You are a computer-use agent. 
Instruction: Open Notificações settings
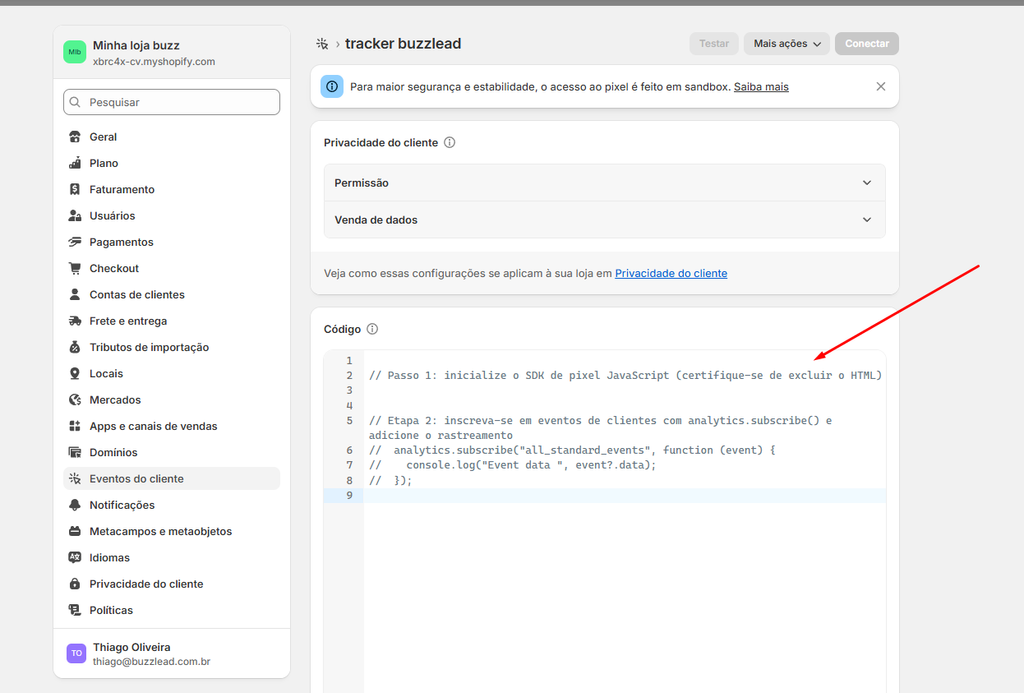pos(171,505)
